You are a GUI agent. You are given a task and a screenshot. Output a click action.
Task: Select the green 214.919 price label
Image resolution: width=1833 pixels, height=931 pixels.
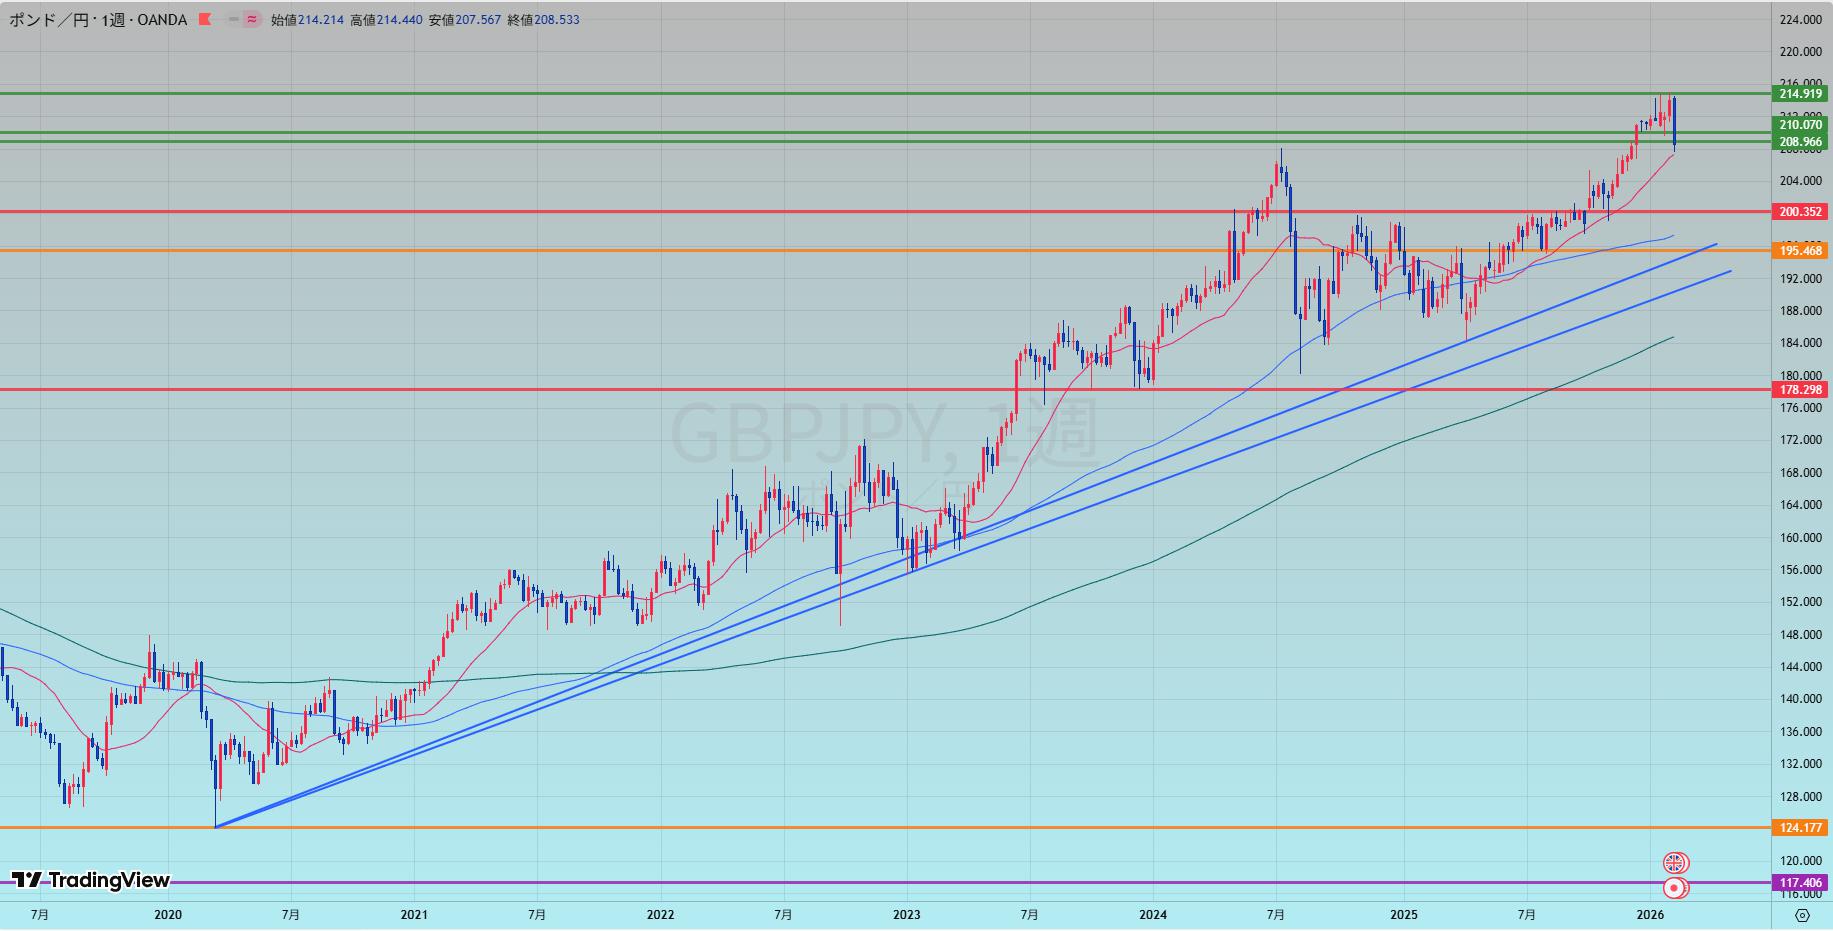click(x=1800, y=94)
